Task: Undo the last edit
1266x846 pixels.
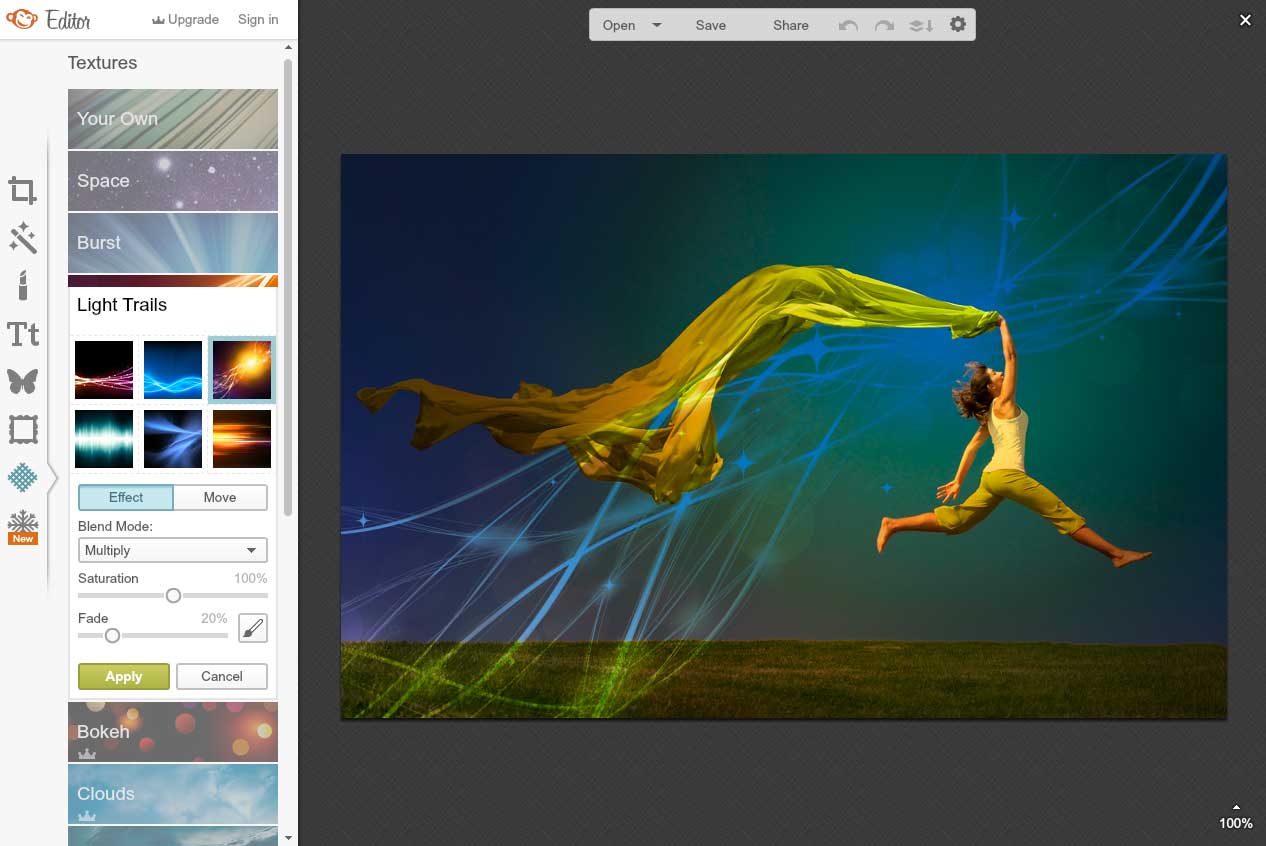Action: tap(848, 25)
